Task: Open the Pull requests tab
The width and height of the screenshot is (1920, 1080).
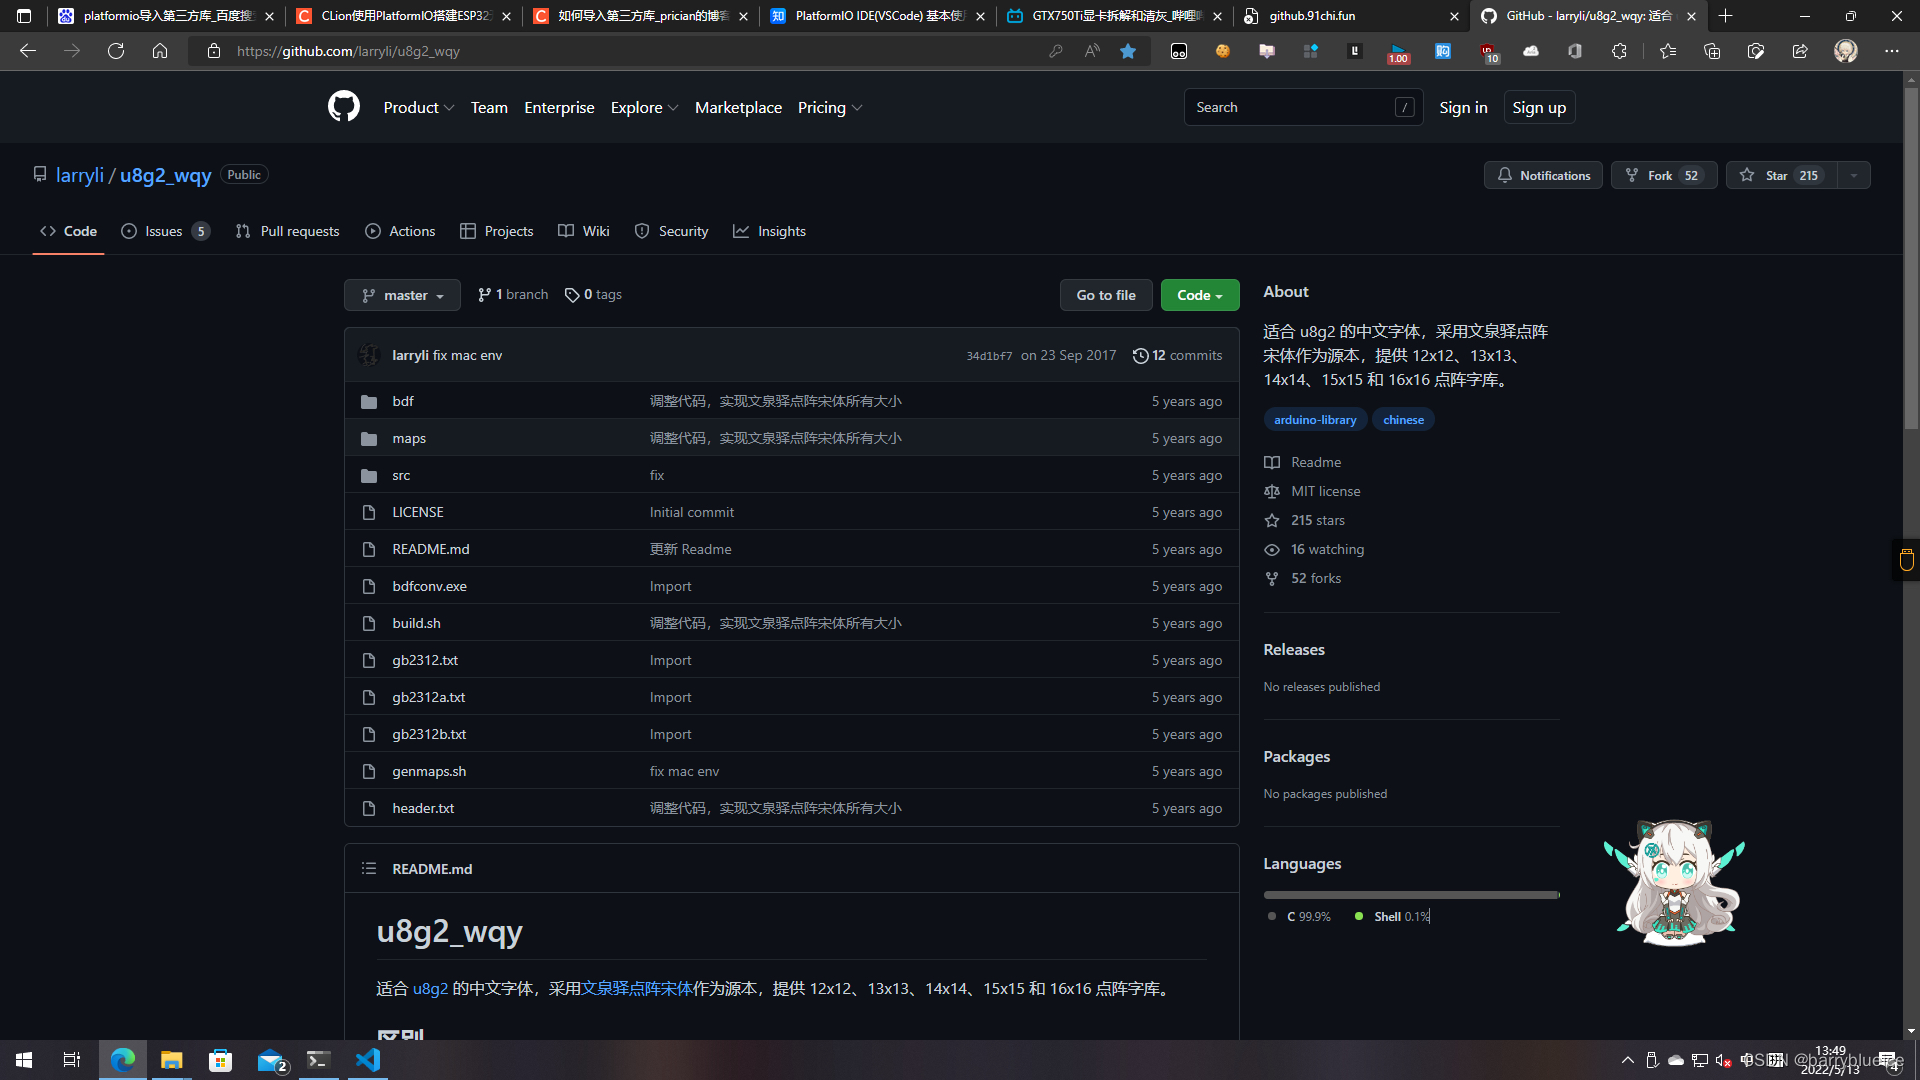Action: tap(287, 231)
